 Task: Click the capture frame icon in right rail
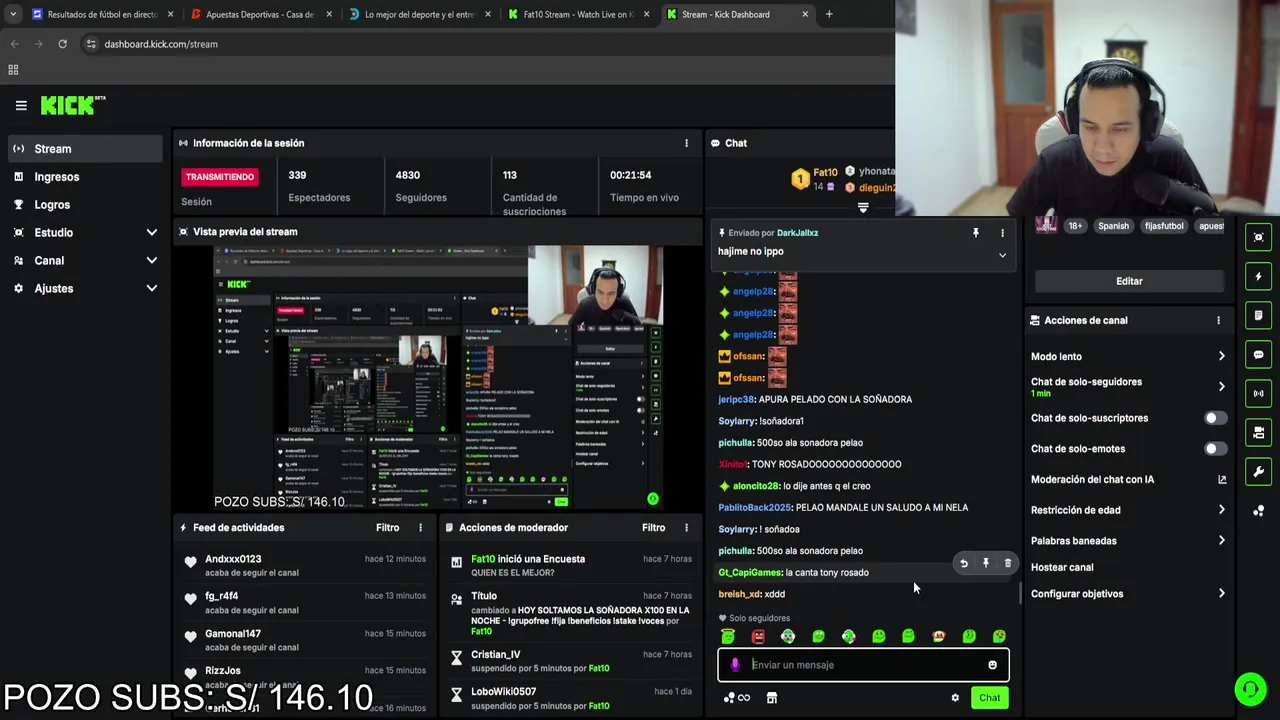pos(1258,237)
